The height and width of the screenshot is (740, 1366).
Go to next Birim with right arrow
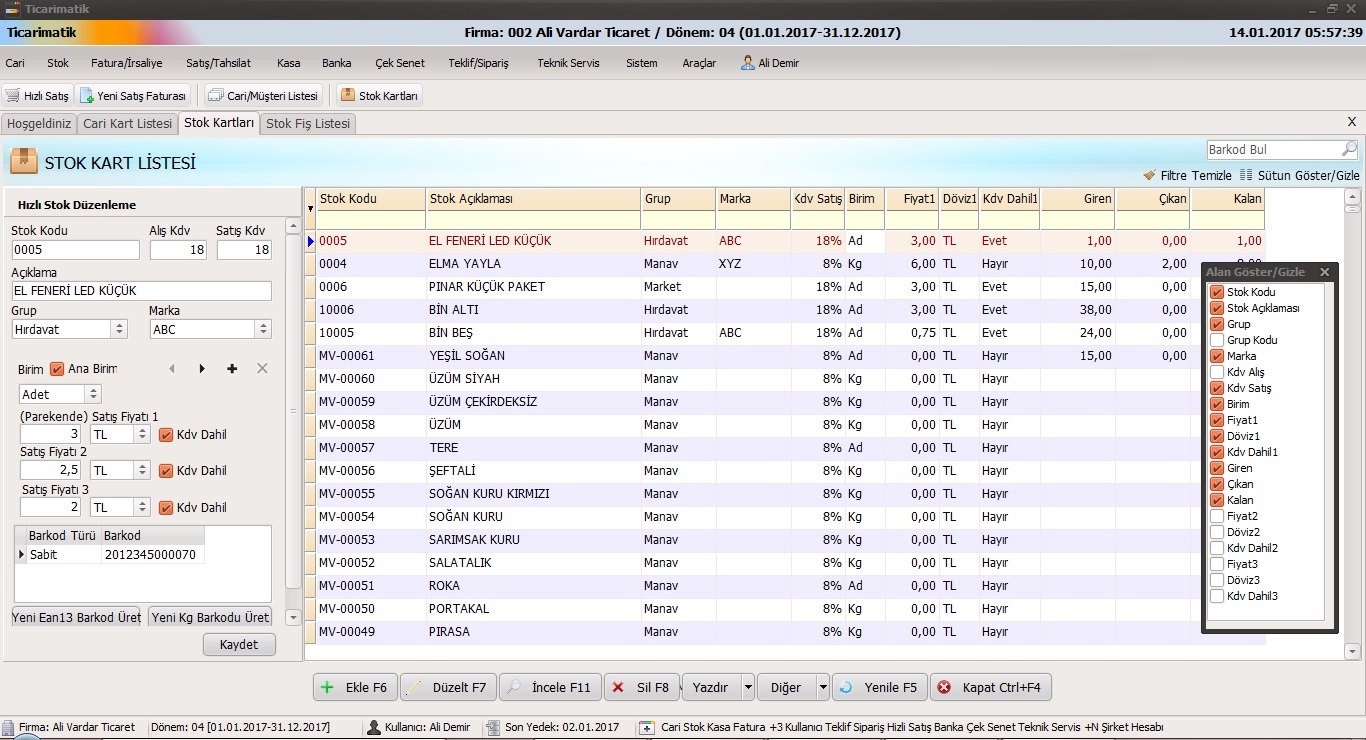(202, 369)
